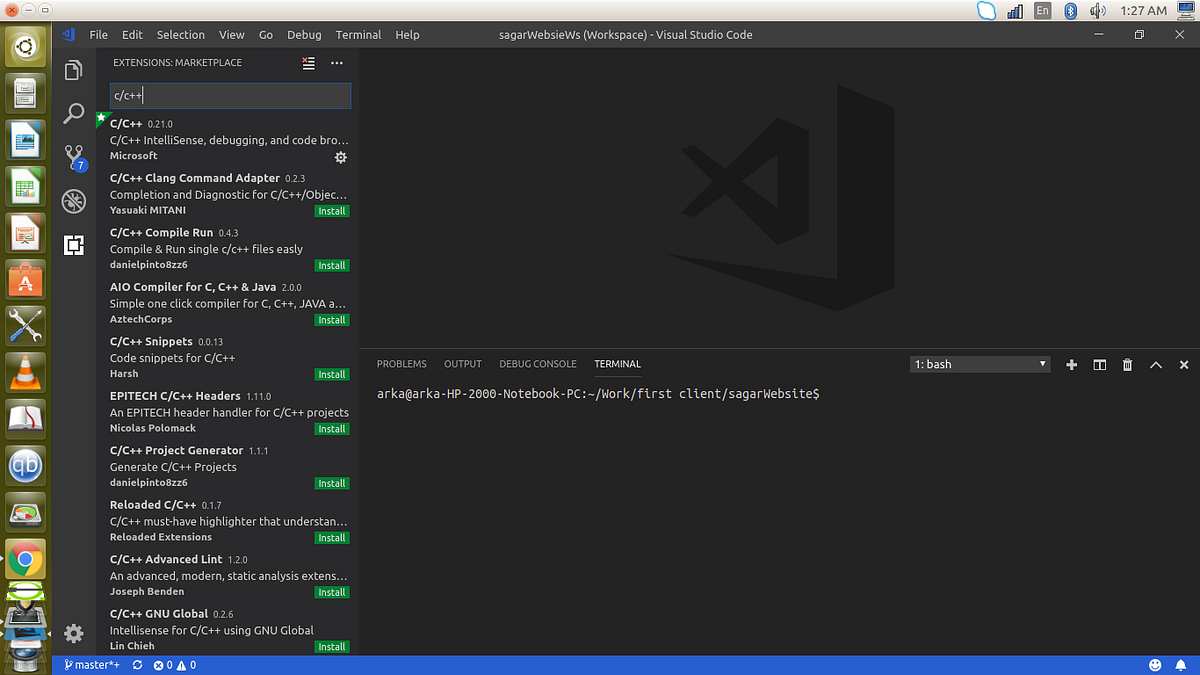Split the terminal using the split icon
The width and height of the screenshot is (1200, 675).
tap(1099, 364)
